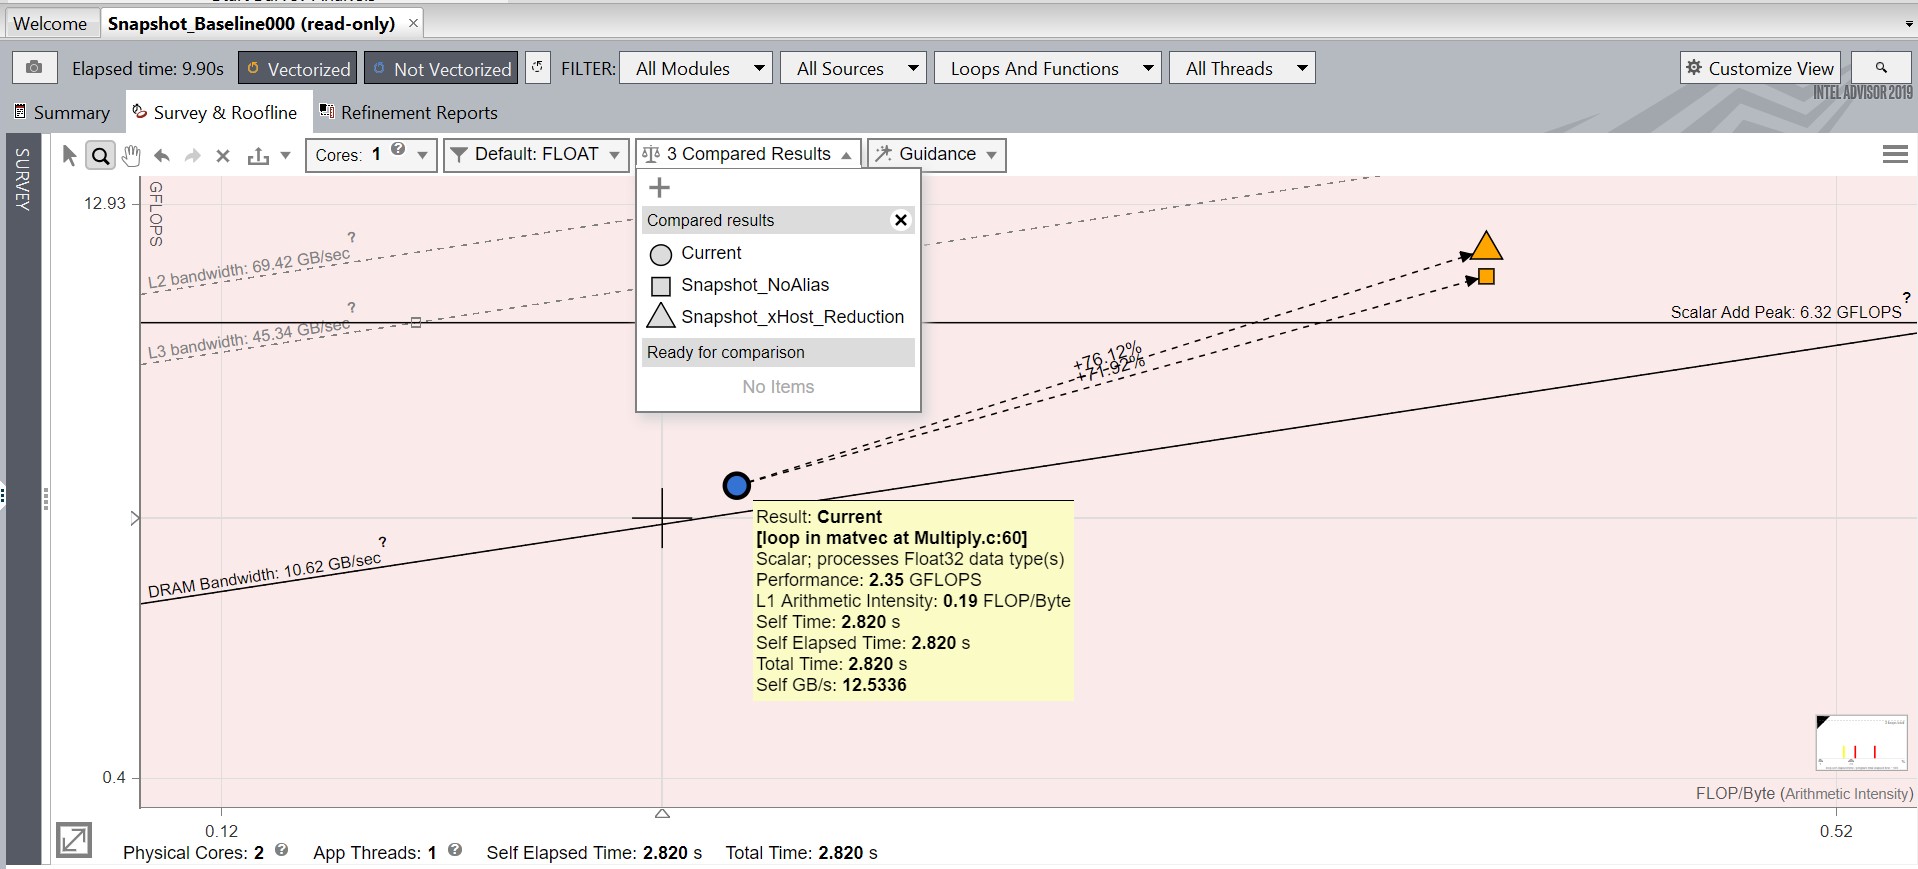1918x869 pixels.
Task: Click the cancel zoom X icon
Action: pos(223,155)
